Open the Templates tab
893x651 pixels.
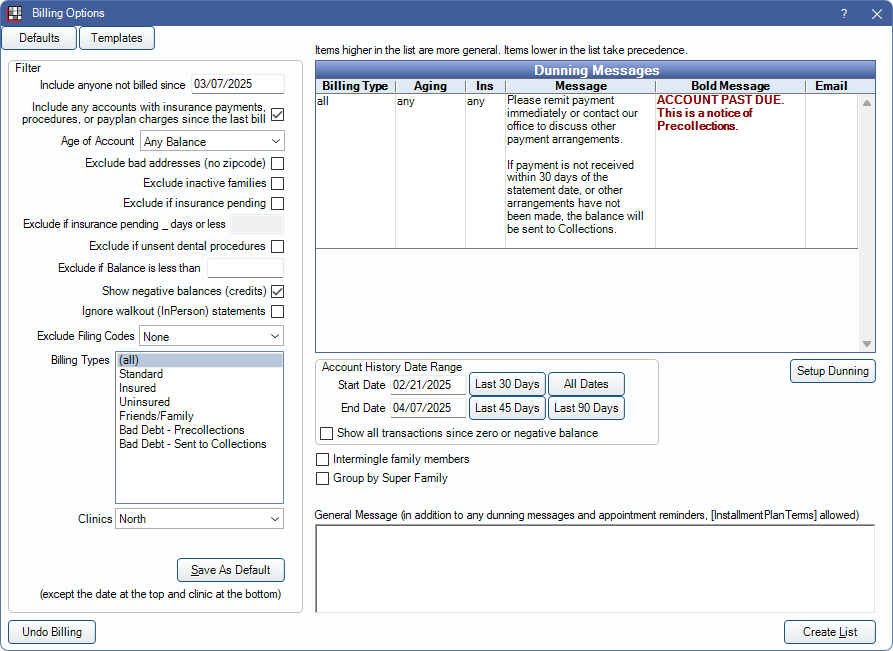tap(116, 38)
